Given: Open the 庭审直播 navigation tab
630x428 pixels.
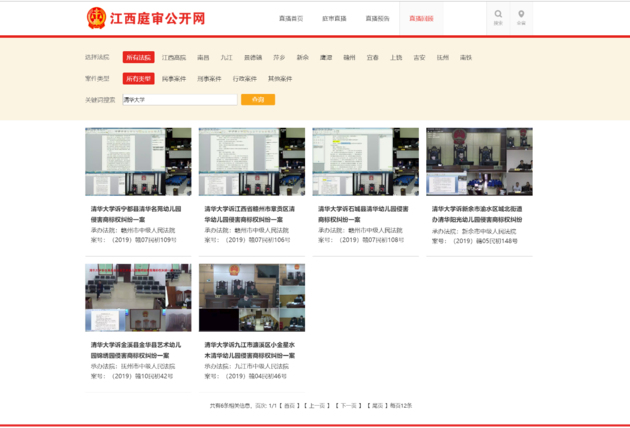Looking at the screenshot, I should point(334,18).
